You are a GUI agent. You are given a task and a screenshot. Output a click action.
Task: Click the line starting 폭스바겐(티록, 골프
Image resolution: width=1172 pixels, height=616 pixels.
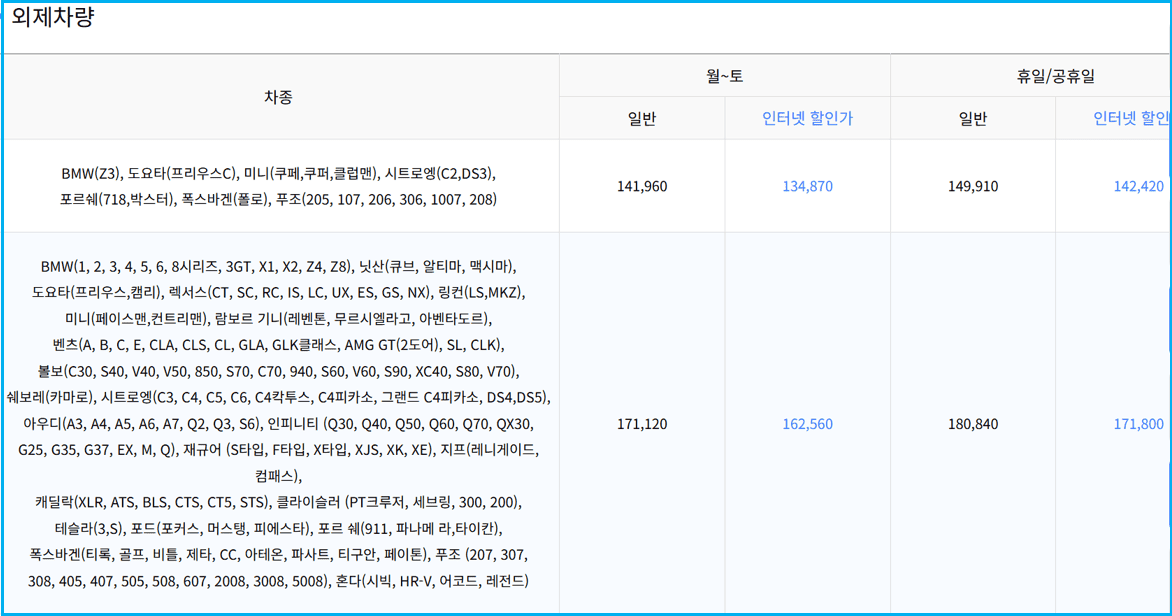[x=278, y=555]
